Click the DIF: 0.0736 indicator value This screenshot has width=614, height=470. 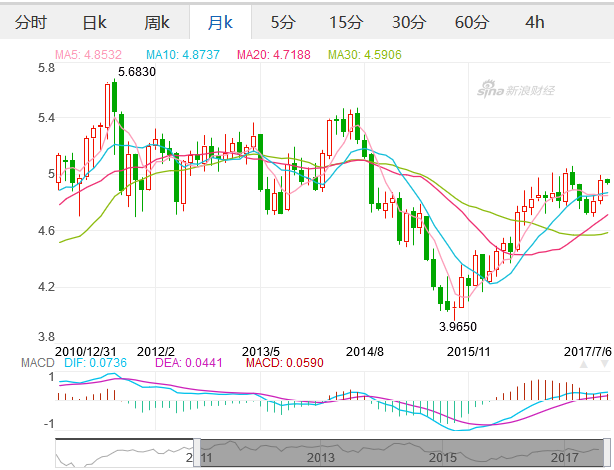(96, 363)
